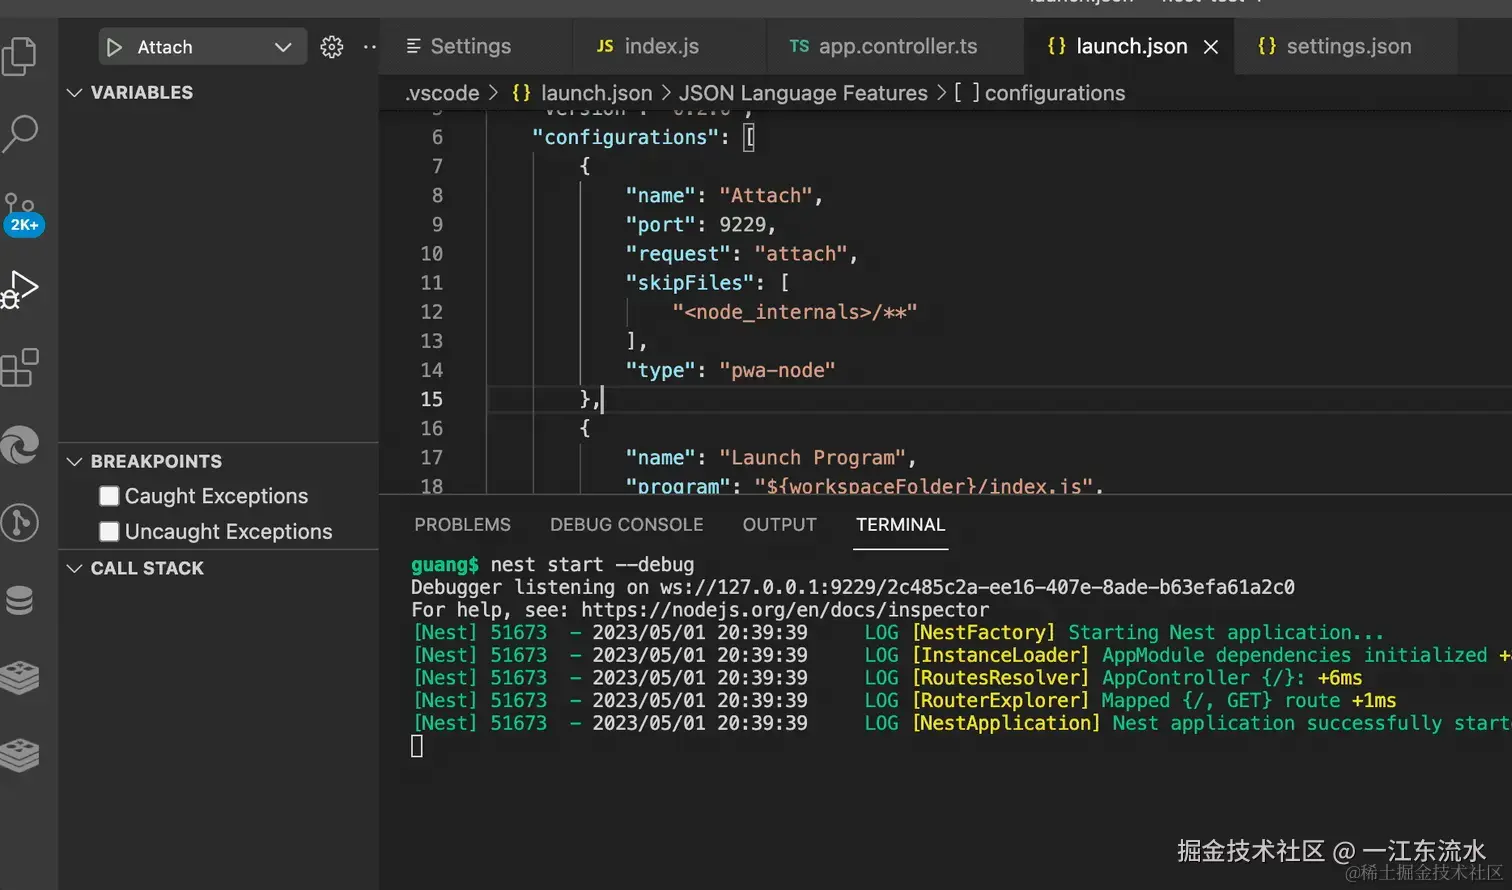Image resolution: width=1512 pixels, height=890 pixels.
Task: Click the configurations breadcrumb item
Action: 1054,94
